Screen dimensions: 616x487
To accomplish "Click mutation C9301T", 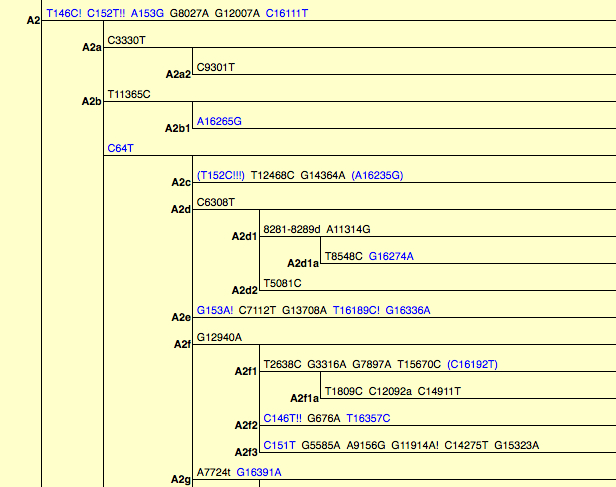I will click(216, 68).
